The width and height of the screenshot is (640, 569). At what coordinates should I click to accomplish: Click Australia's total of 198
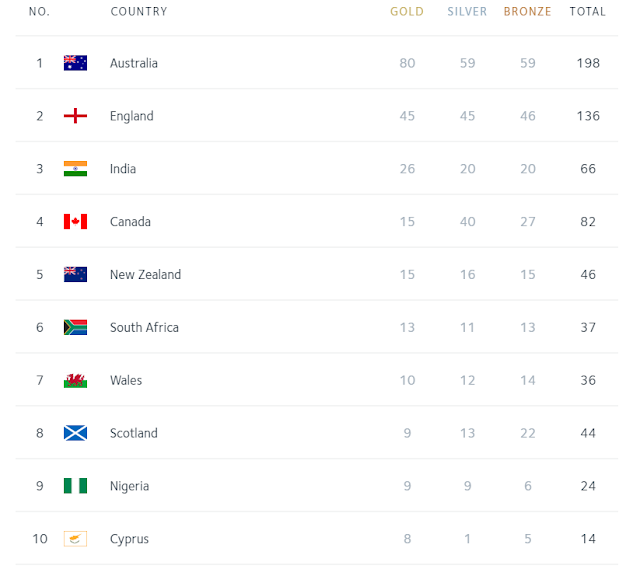tap(588, 63)
